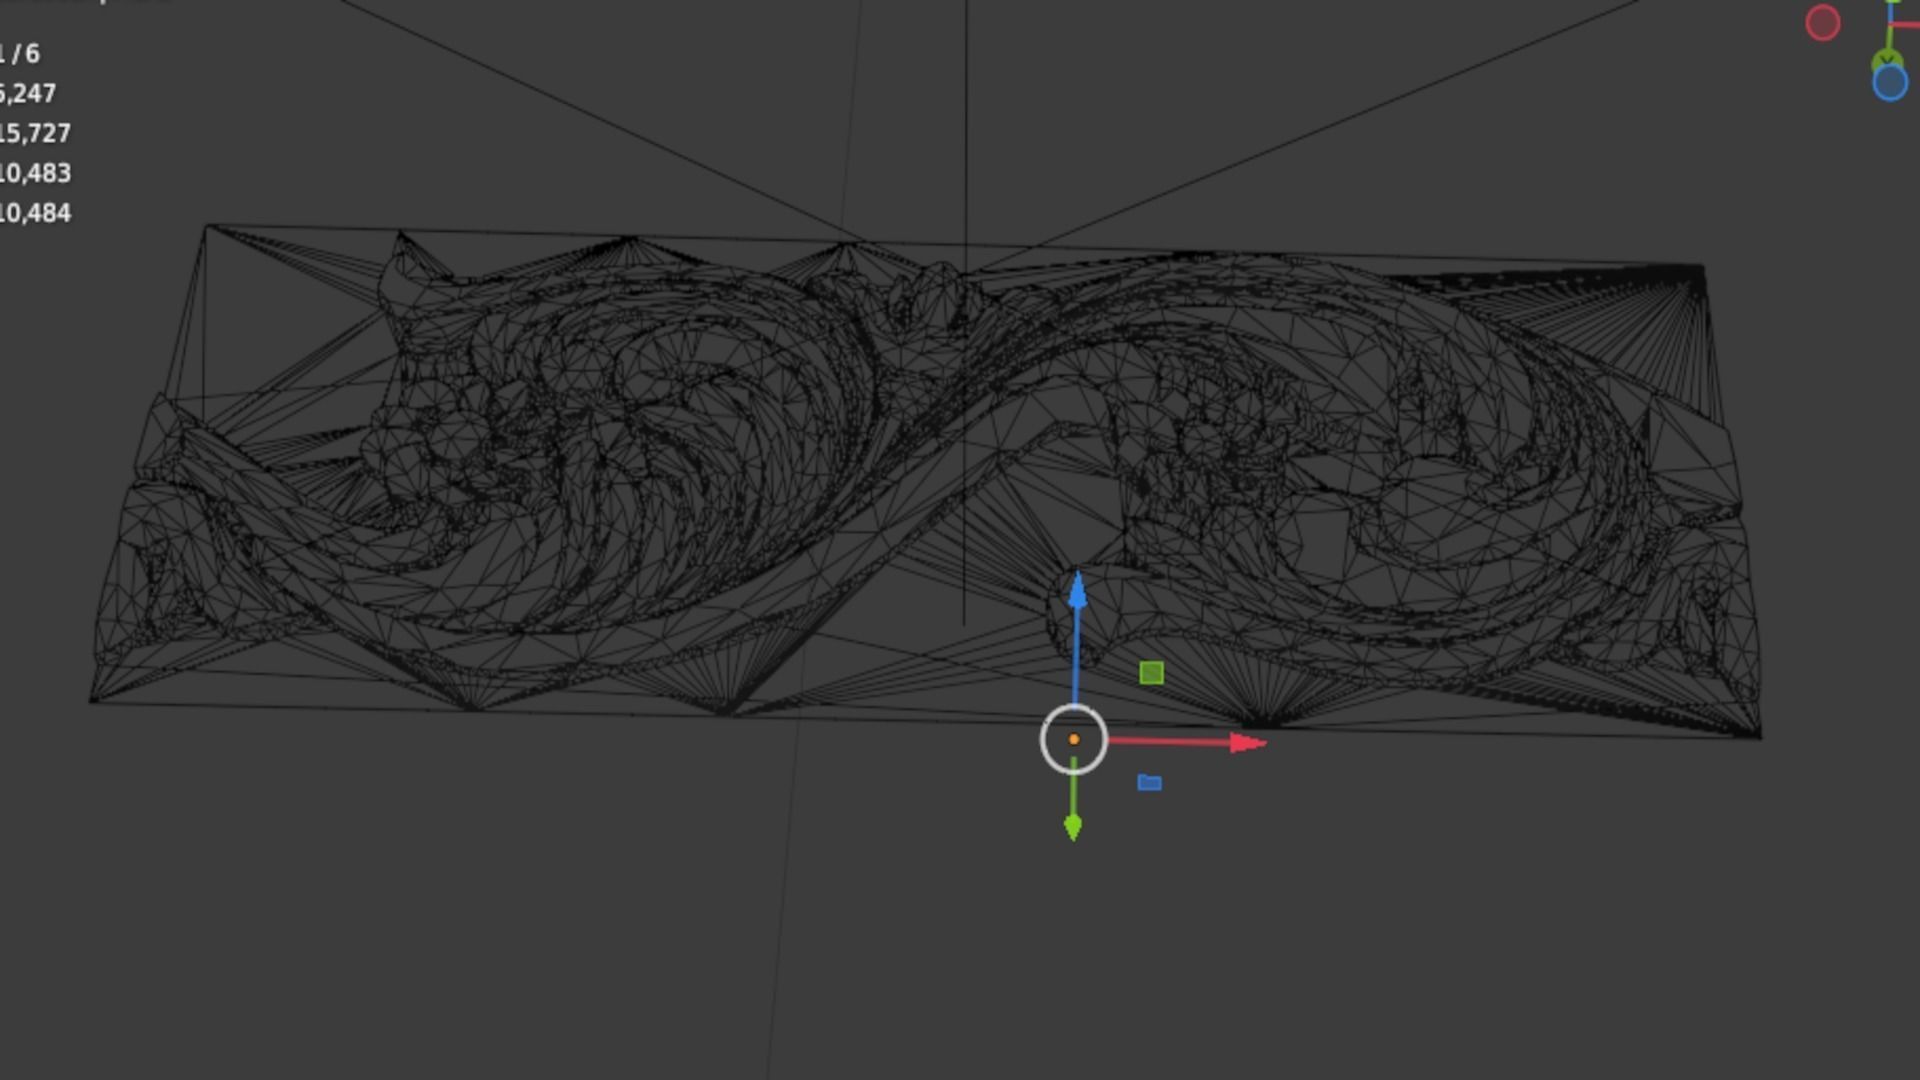Viewport: 1920px width, 1080px height.
Task: Click the 1 / 6 objects count text
Action: click(x=20, y=53)
